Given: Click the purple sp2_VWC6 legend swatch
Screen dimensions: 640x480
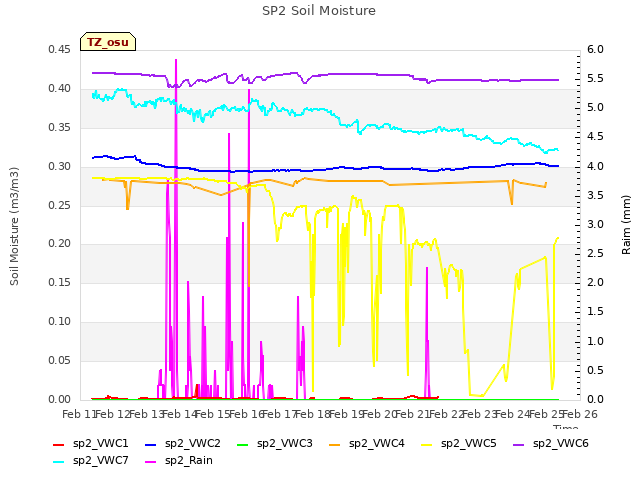Looking at the screenshot, I should click(x=519, y=444).
